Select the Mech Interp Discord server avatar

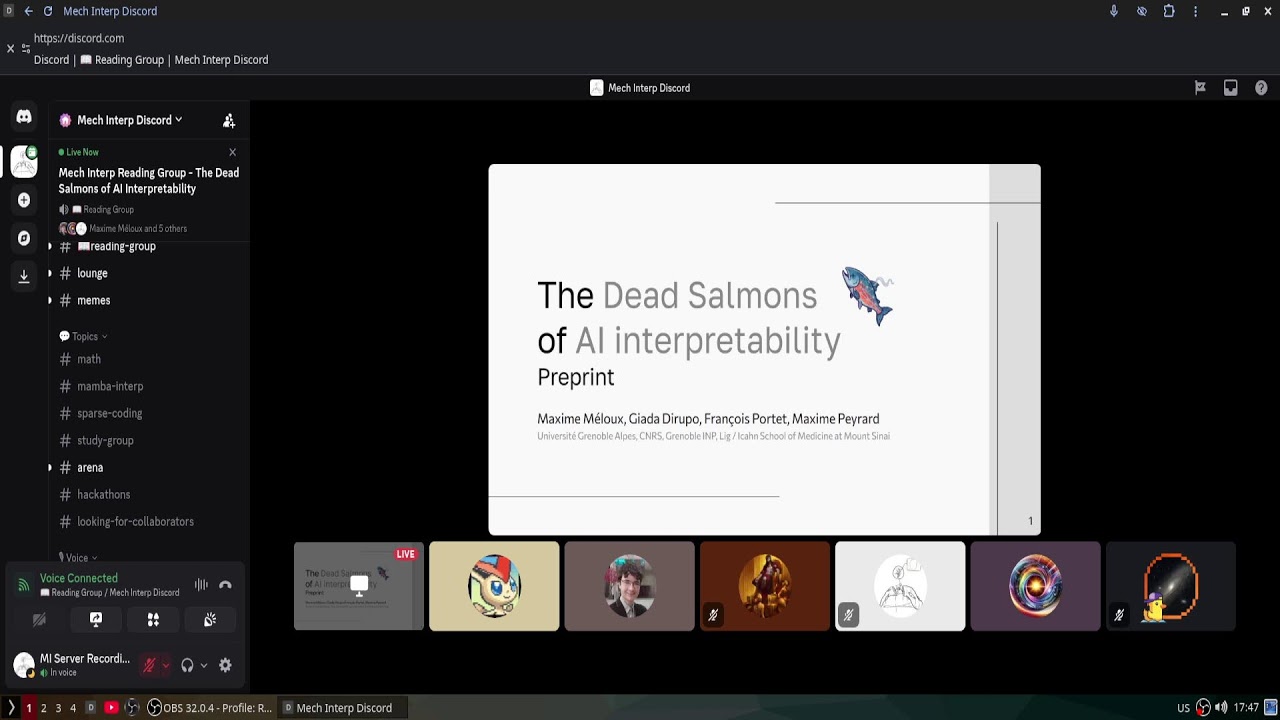[24, 160]
